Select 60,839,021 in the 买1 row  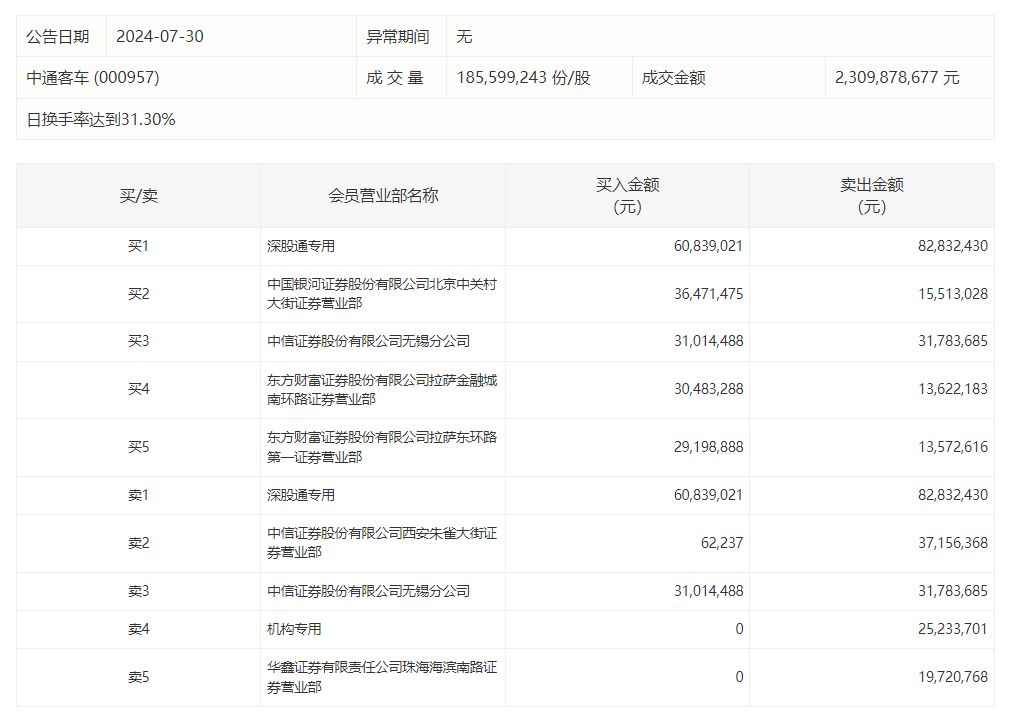(708, 246)
